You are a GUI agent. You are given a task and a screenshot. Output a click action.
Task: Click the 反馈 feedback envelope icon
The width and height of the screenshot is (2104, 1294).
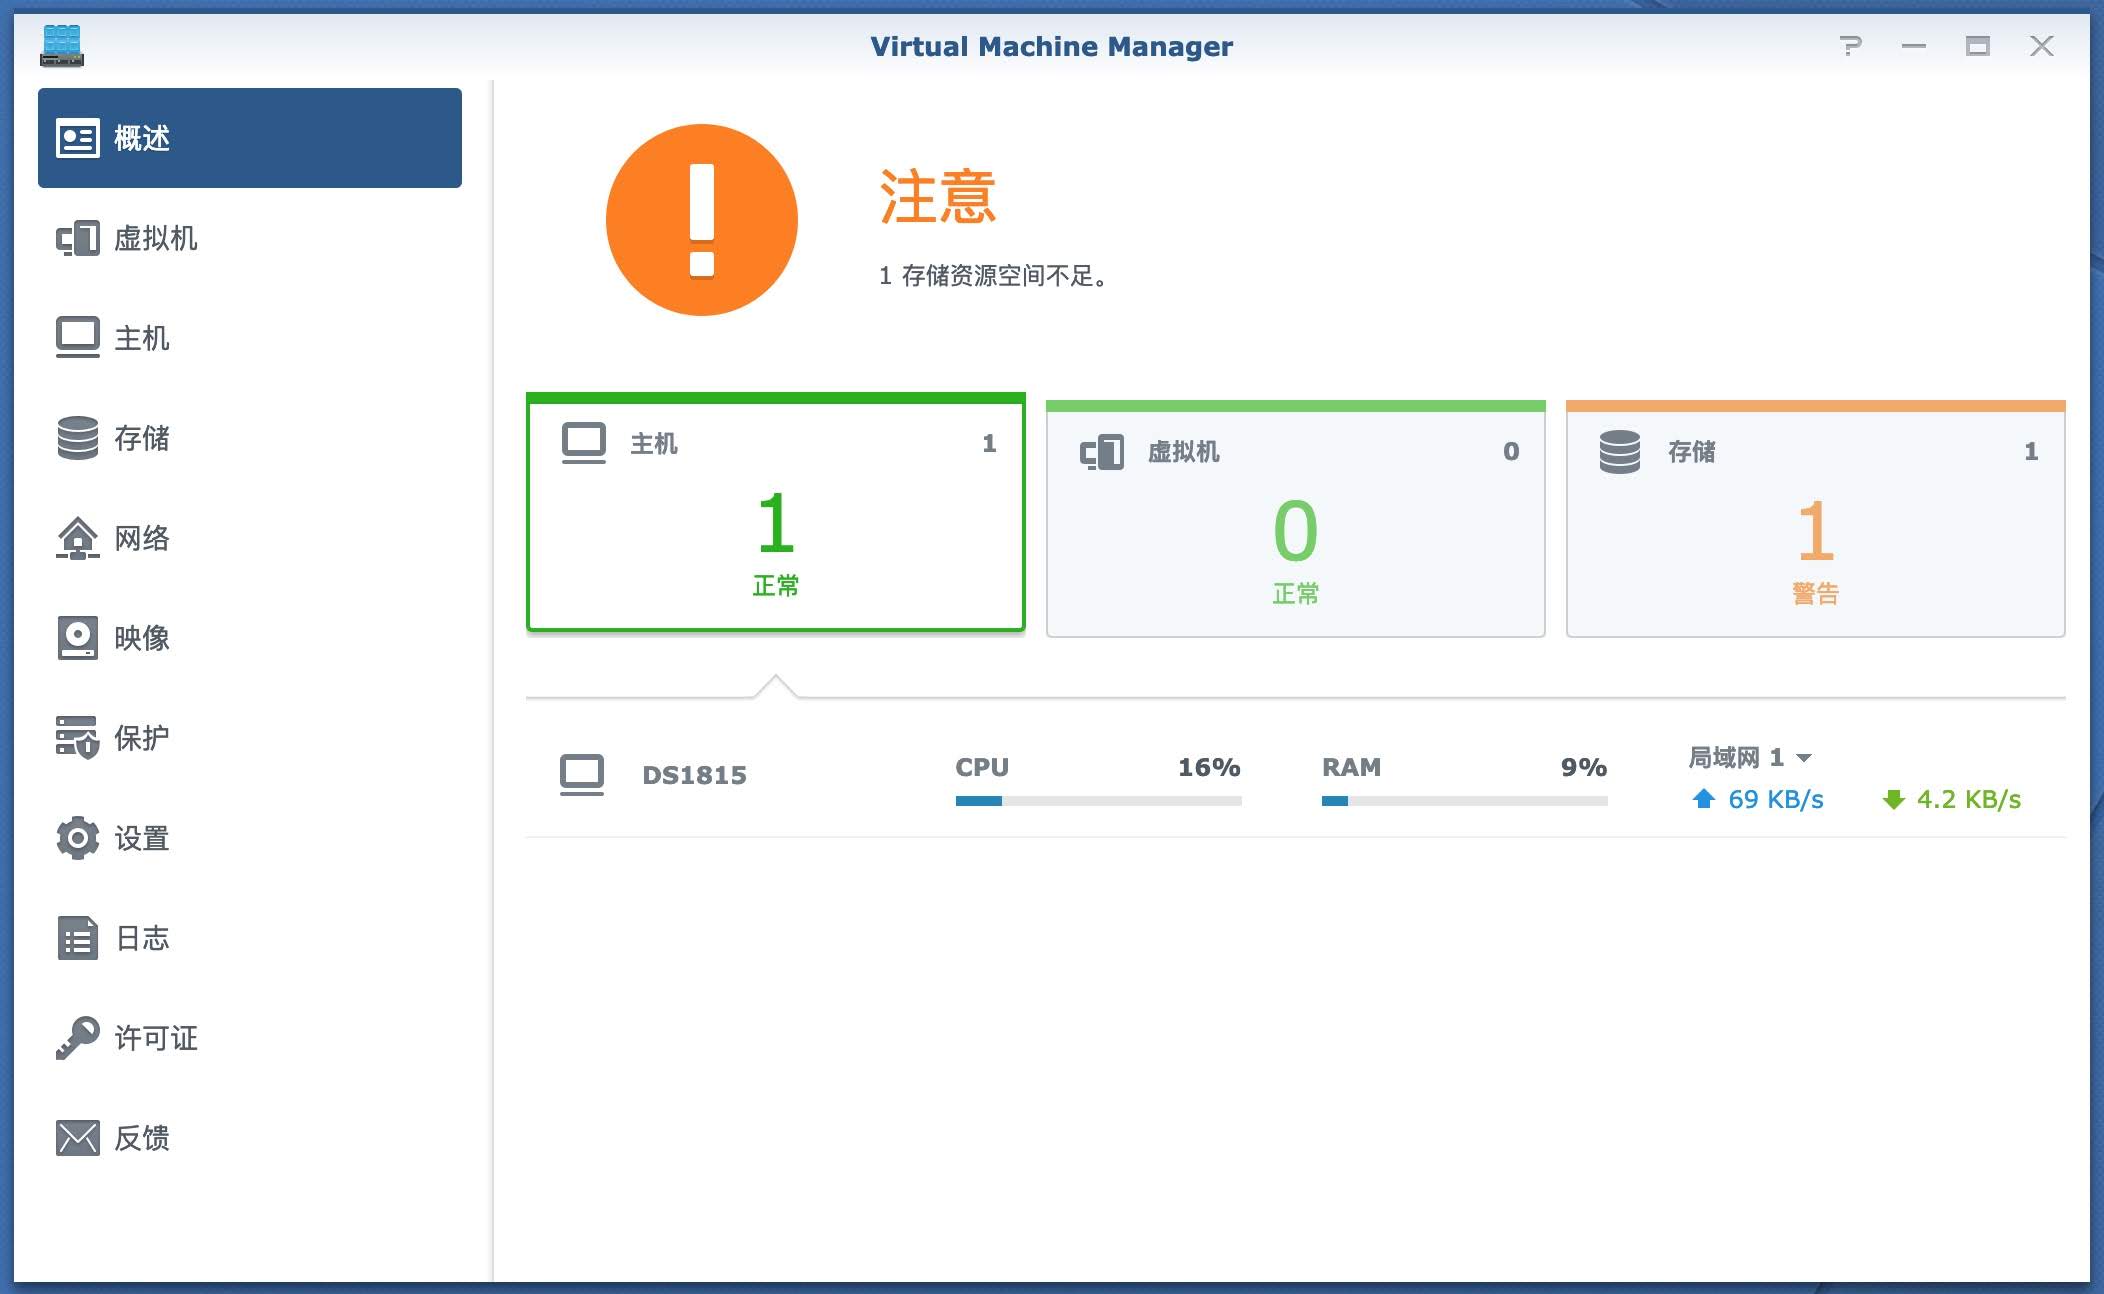point(78,1138)
